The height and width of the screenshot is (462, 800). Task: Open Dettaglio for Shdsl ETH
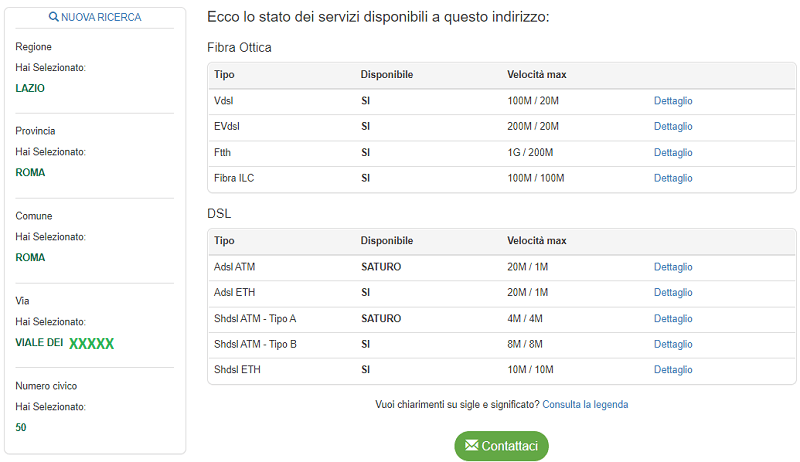coord(673,370)
